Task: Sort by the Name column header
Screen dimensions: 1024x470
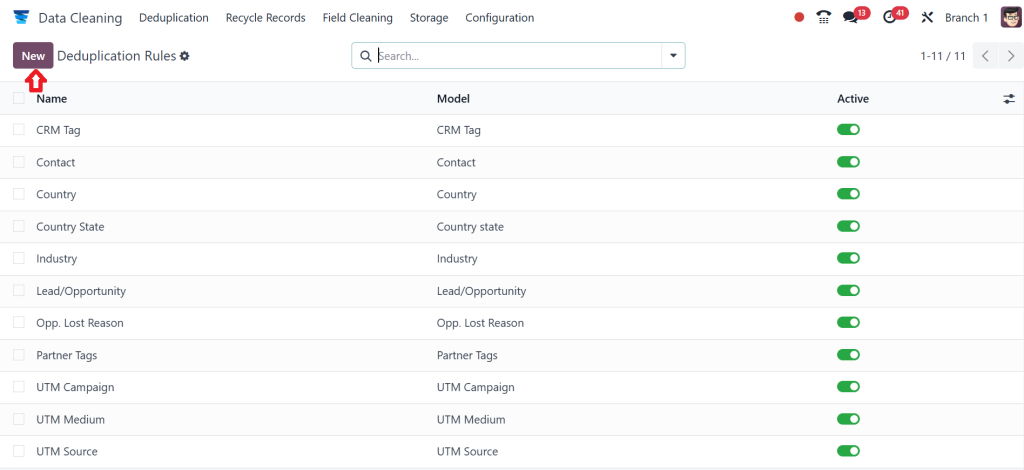Action: tap(52, 99)
